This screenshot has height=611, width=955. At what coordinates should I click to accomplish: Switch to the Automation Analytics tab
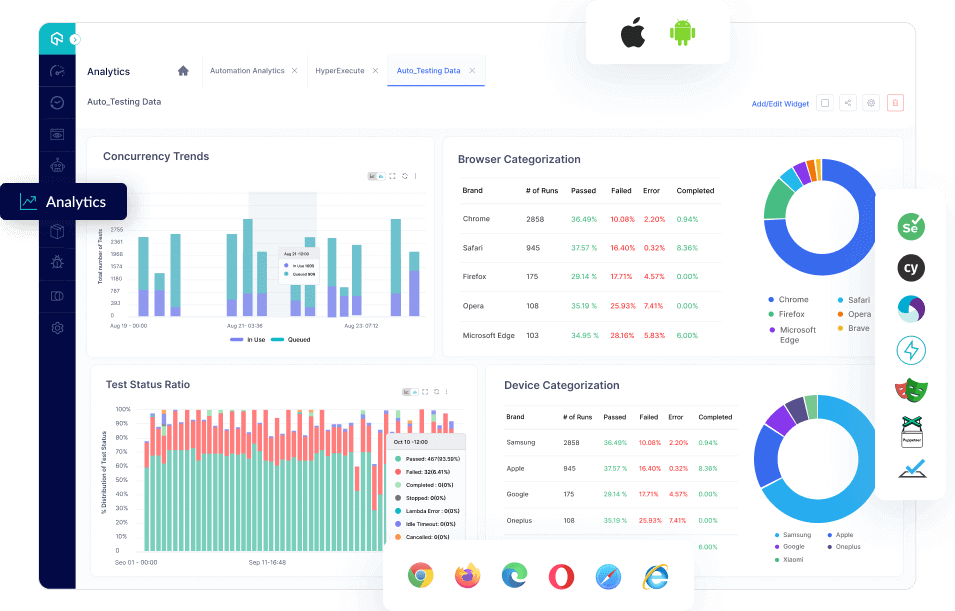point(248,71)
